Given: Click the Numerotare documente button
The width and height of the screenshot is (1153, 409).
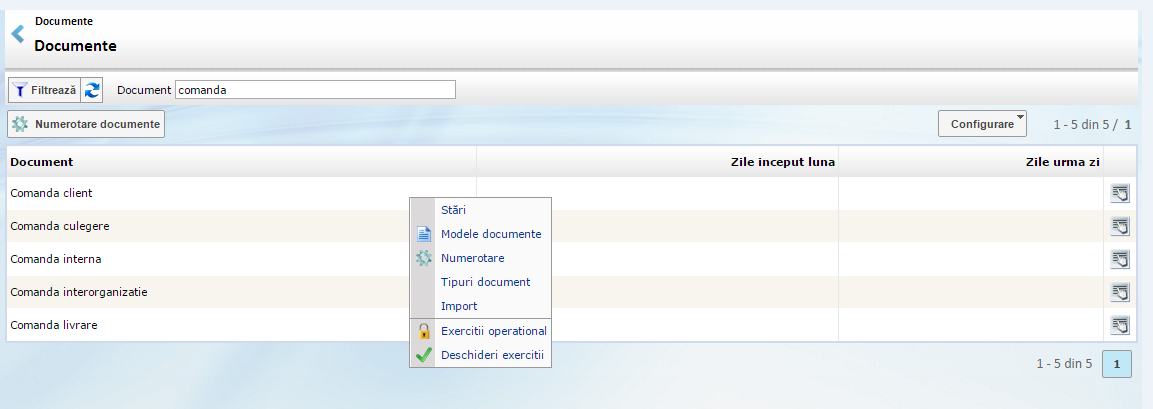Looking at the screenshot, I should pos(86,125).
